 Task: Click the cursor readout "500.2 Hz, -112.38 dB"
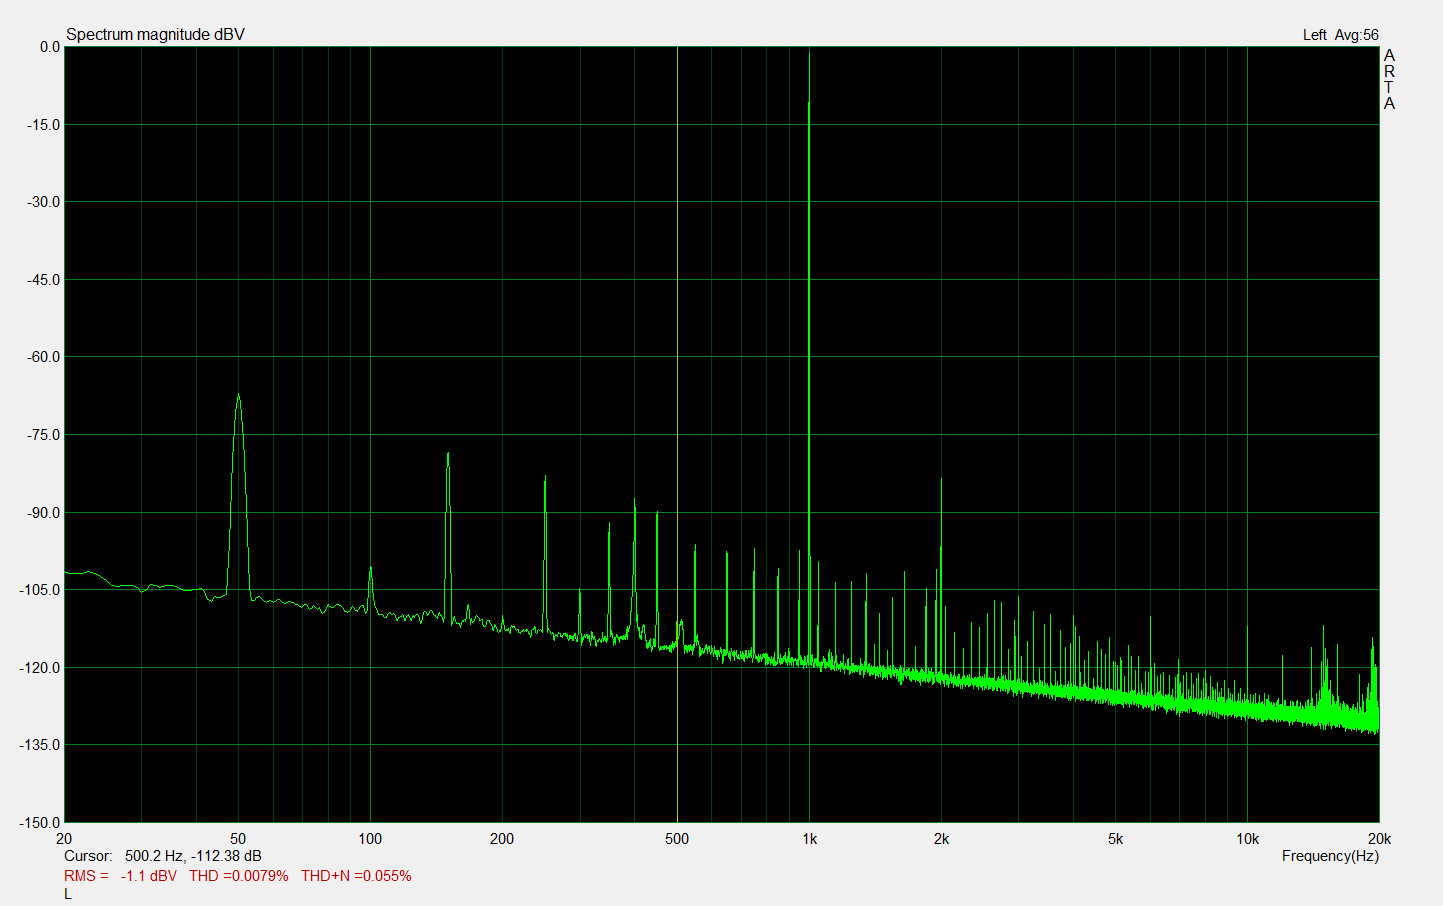(x=193, y=856)
